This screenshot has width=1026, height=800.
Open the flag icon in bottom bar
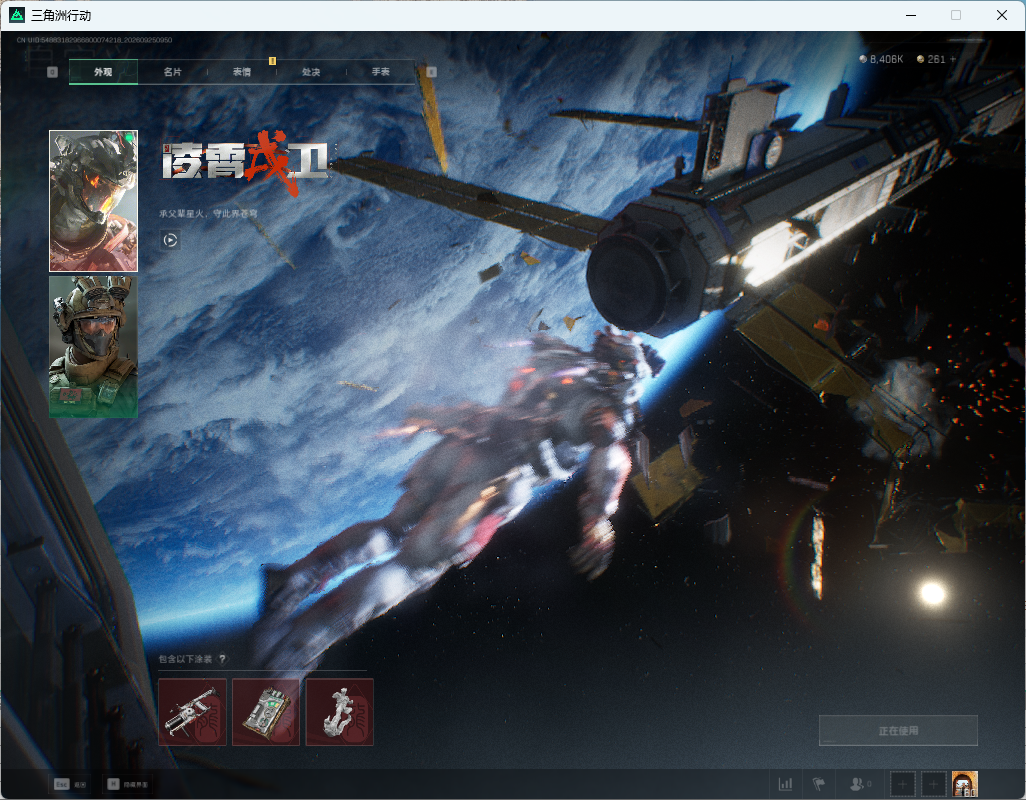[x=819, y=784]
